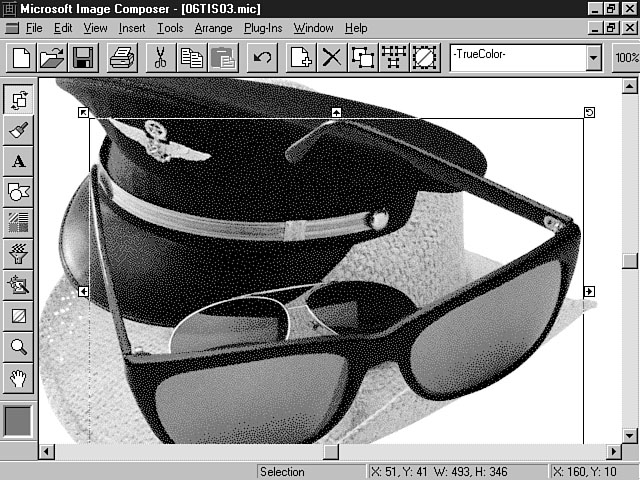640x480 pixels.
Task: Click the Cut scissors icon
Action: [159, 57]
